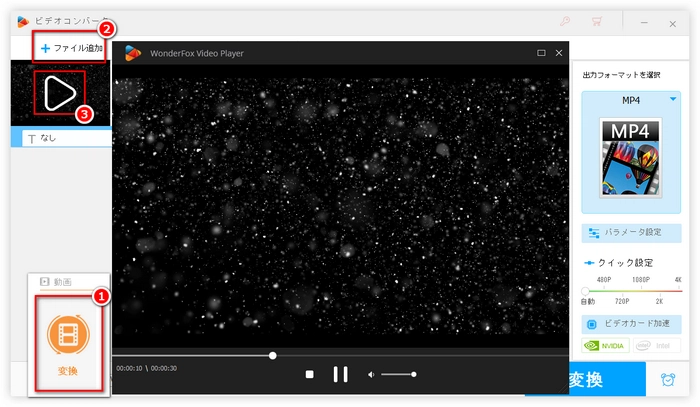Viewport: 700px width, 407px height.
Task: Open the alarm clock scheduler icon
Action: coord(665,380)
